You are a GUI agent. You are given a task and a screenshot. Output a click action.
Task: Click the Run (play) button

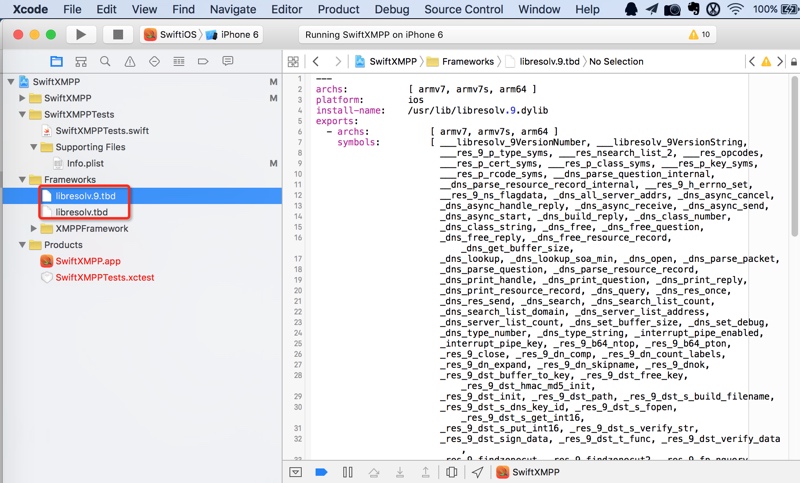(x=81, y=35)
